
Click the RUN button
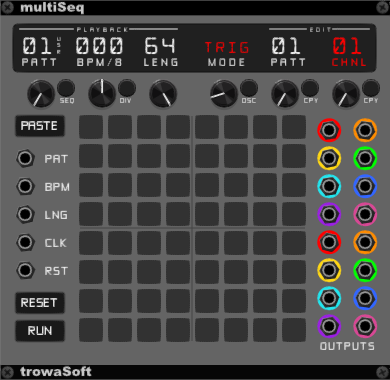pyautogui.click(x=40, y=331)
